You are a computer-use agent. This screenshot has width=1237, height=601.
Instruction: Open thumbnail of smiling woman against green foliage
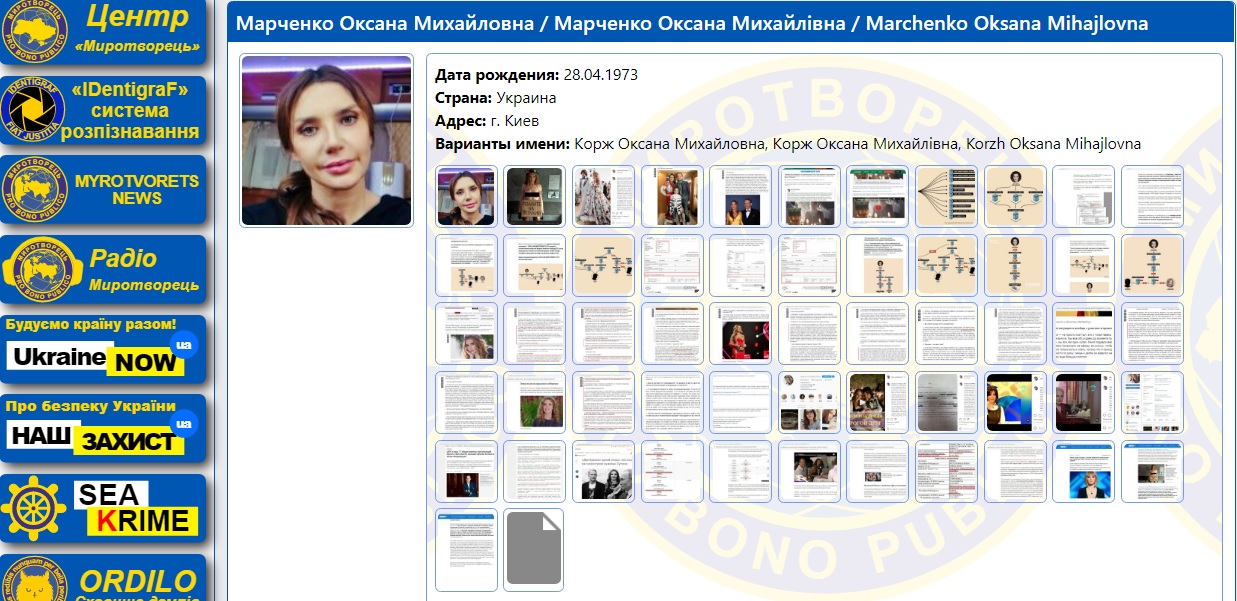(x=534, y=402)
